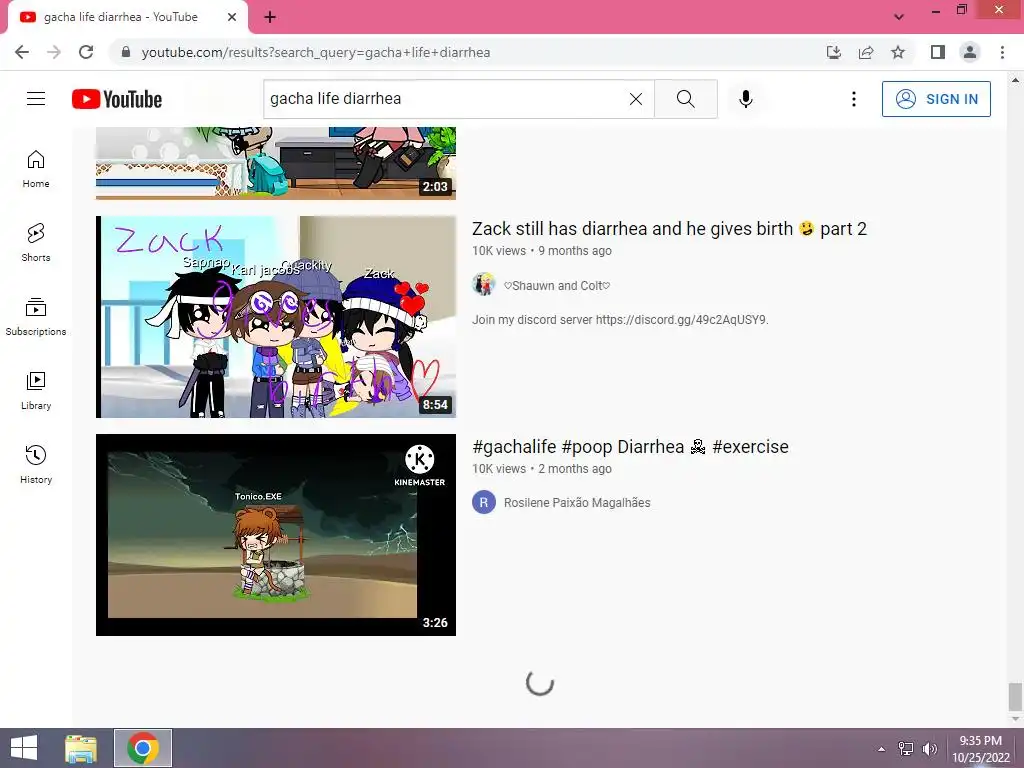The width and height of the screenshot is (1024, 768).
Task: View site info via padlock icon
Action: (x=126, y=52)
